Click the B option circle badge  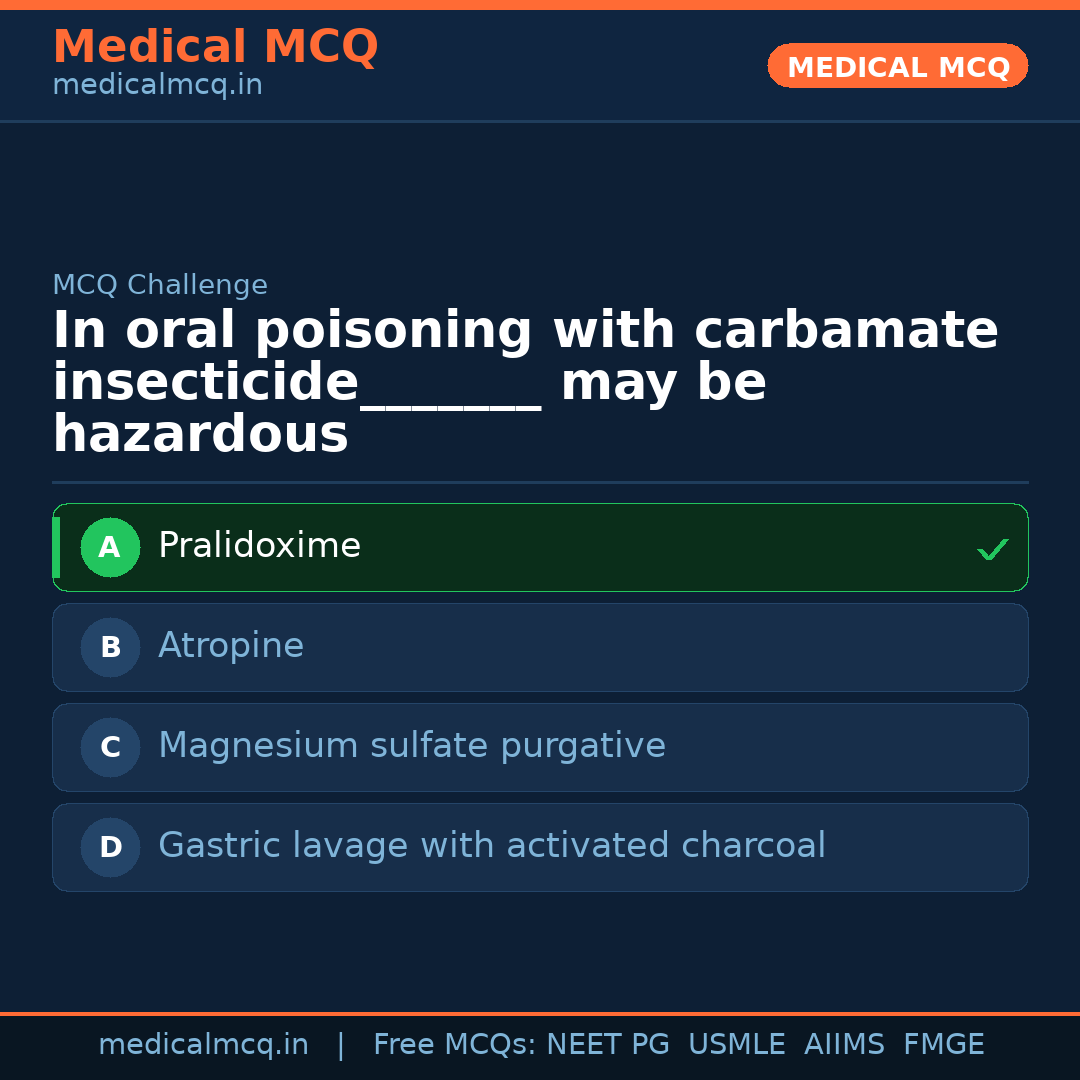[110, 647]
